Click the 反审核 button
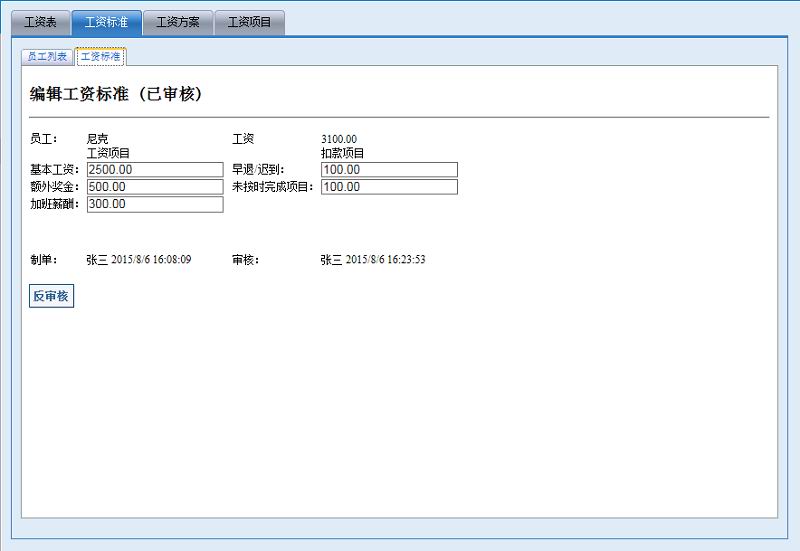Screen dimensions: 800x551 click(x=52, y=296)
